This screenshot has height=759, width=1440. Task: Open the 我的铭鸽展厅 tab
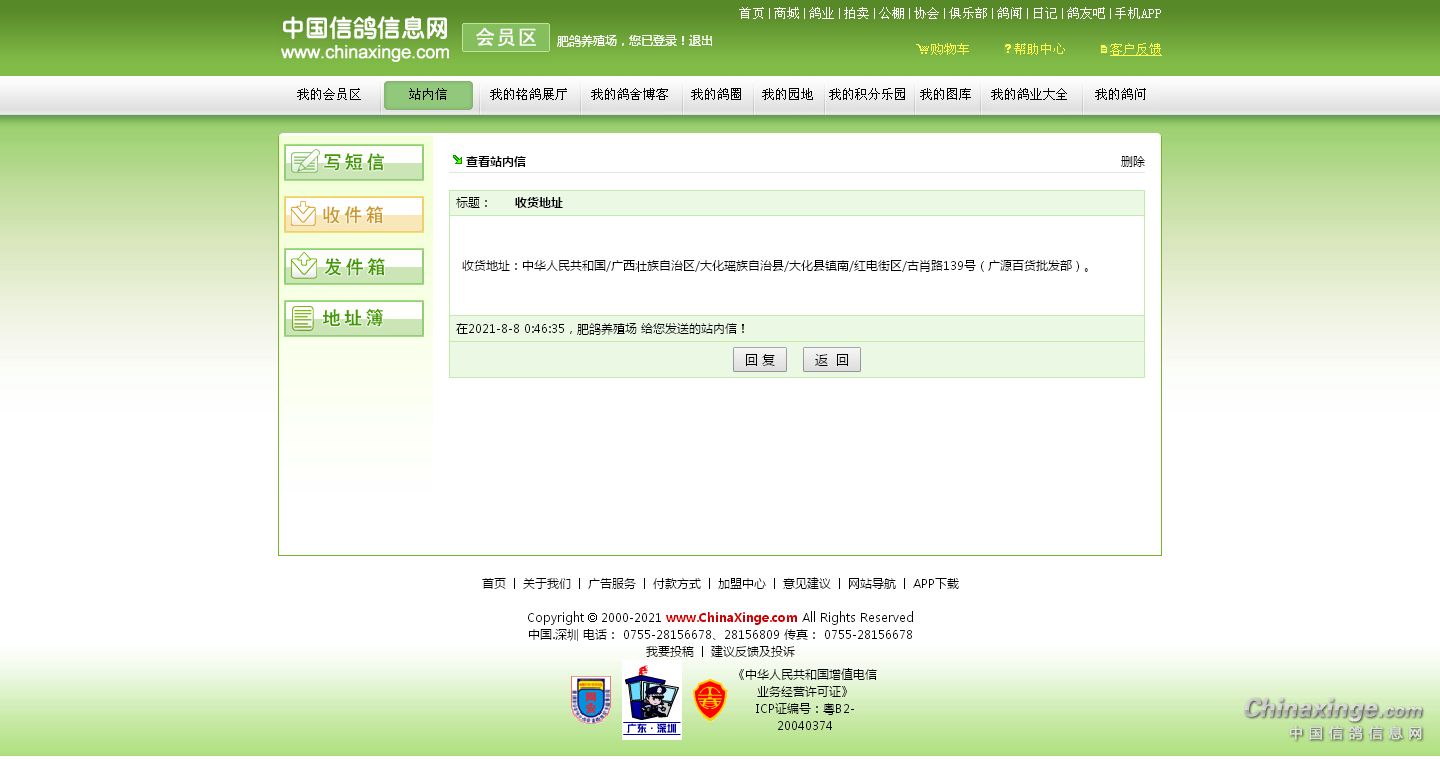click(x=528, y=95)
